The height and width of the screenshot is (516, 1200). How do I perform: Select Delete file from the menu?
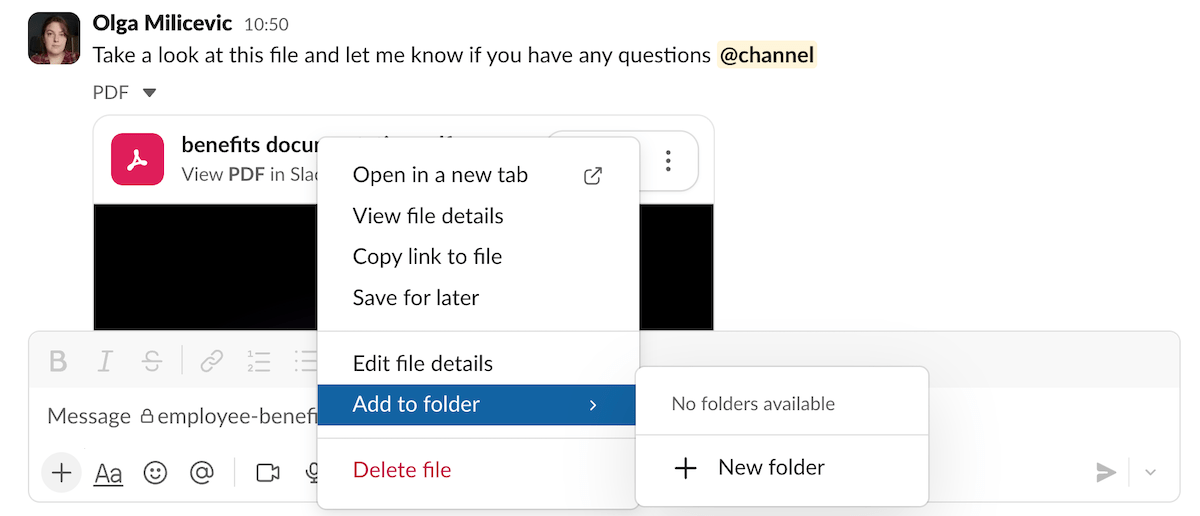(x=402, y=470)
